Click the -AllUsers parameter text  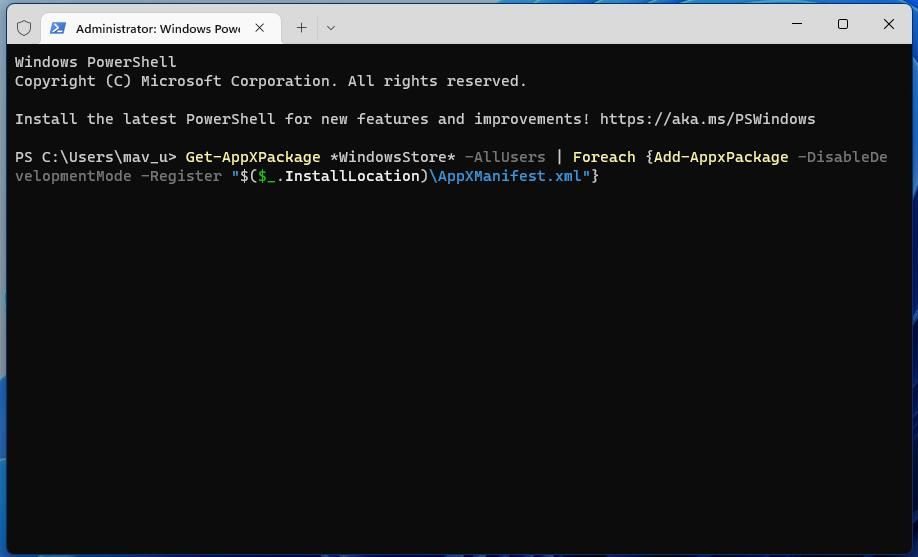[x=505, y=157]
